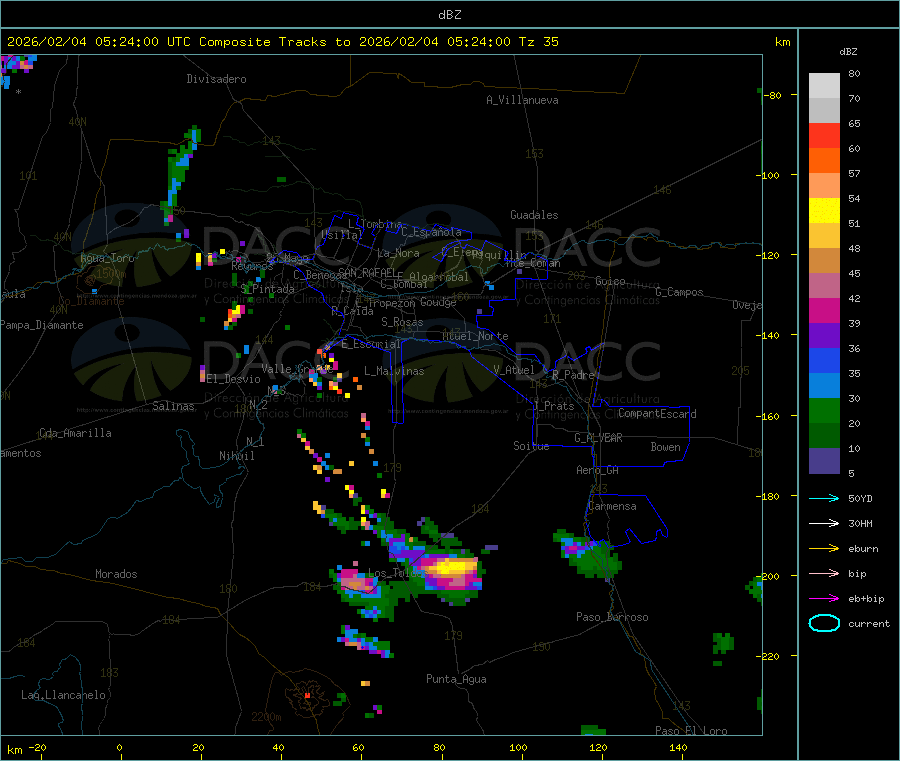Click the 'dBZ' title at top center

tap(449, 14)
